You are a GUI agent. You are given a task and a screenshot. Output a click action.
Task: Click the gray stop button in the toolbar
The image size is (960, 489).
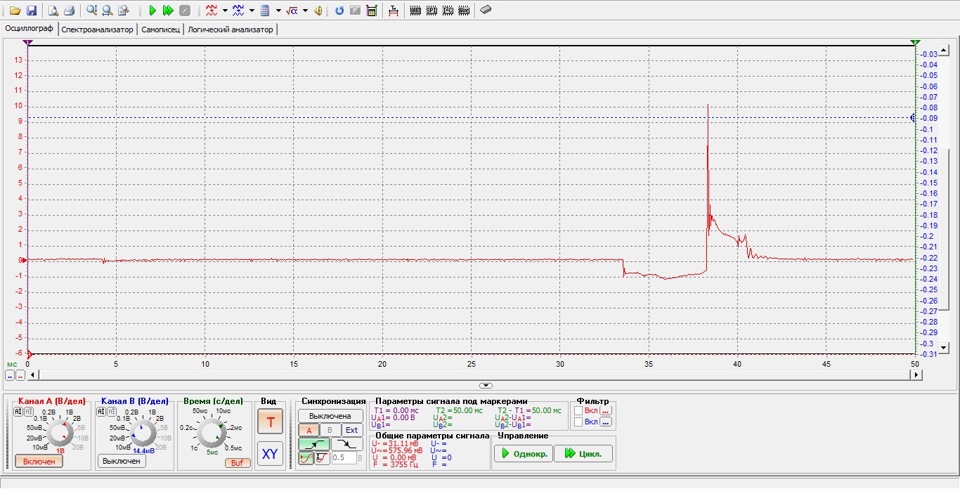click(x=184, y=10)
